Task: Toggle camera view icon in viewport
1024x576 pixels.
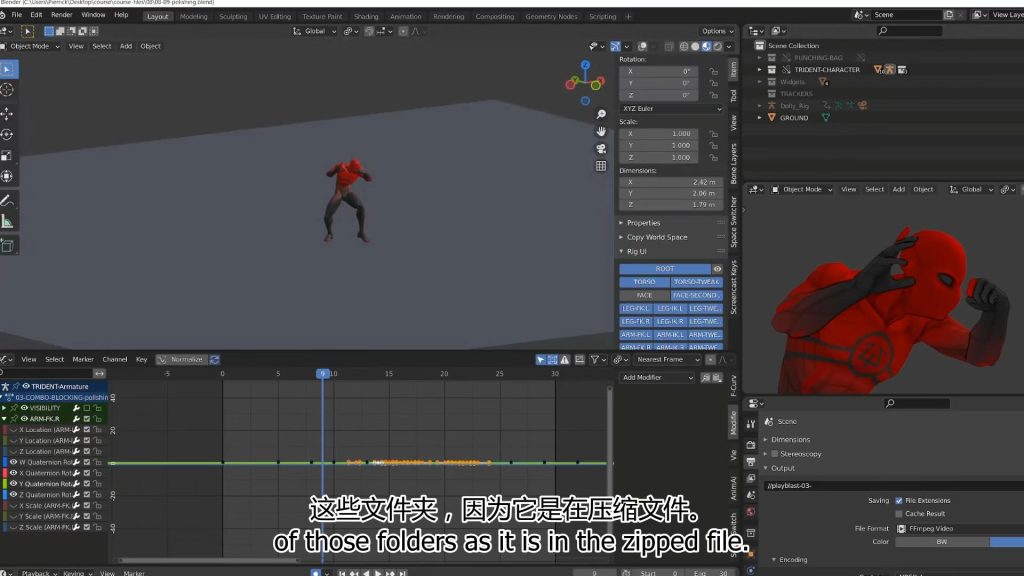Action: 601,148
